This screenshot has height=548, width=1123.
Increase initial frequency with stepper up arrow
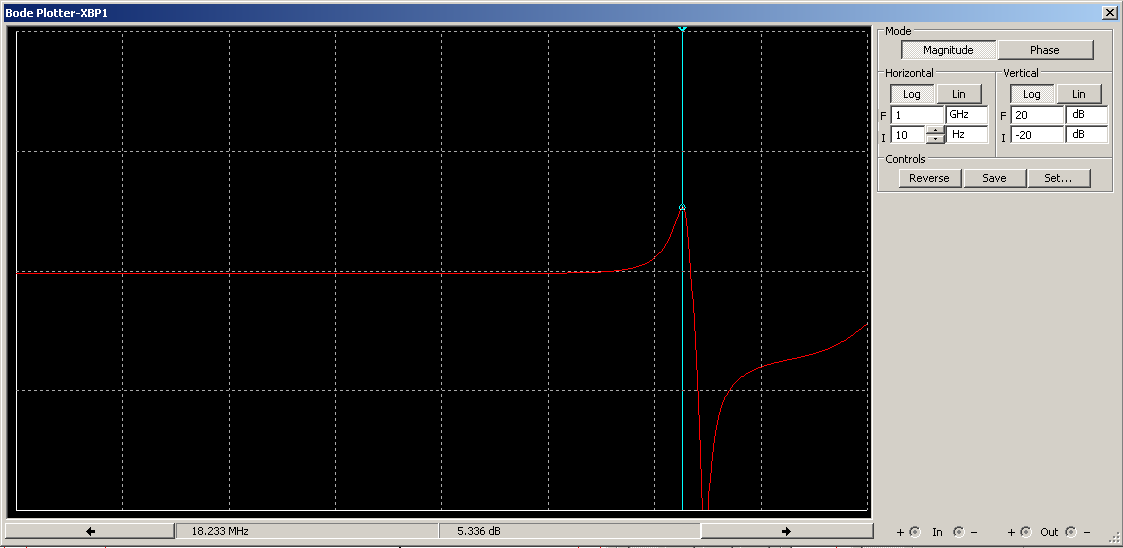click(935, 130)
